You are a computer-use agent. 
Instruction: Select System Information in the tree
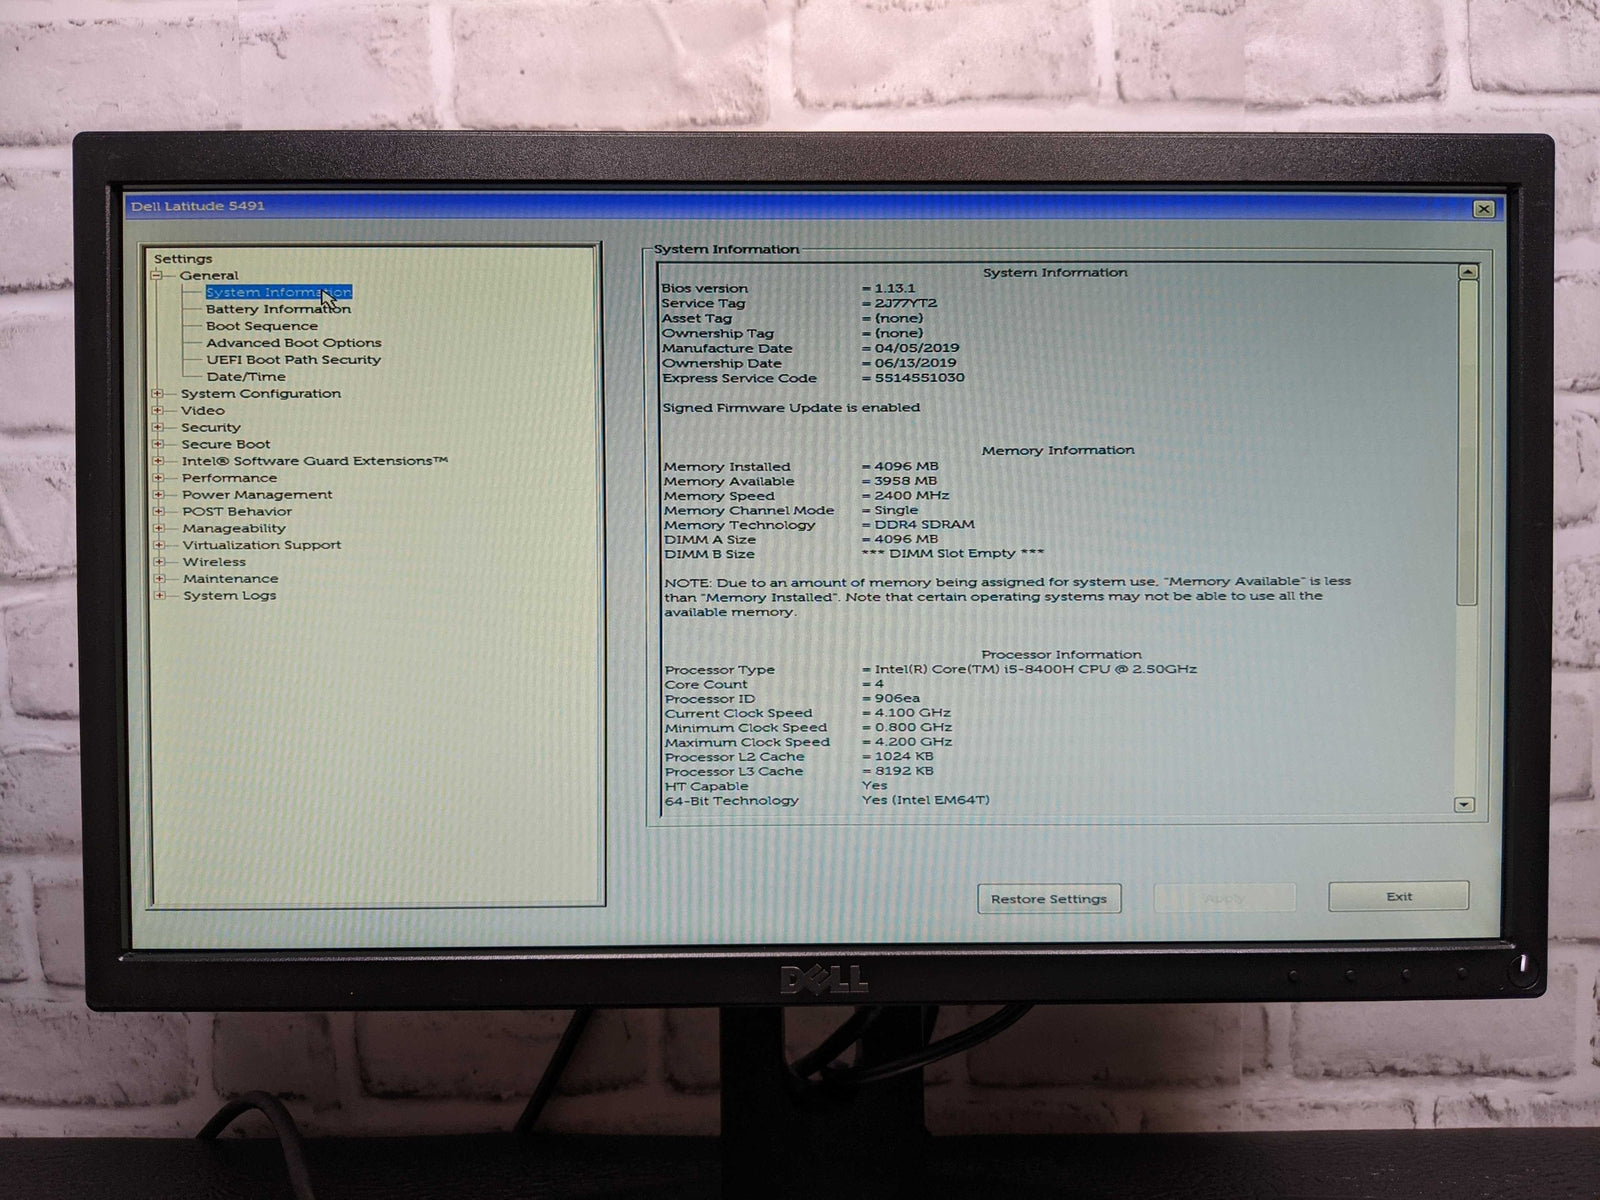click(x=278, y=292)
